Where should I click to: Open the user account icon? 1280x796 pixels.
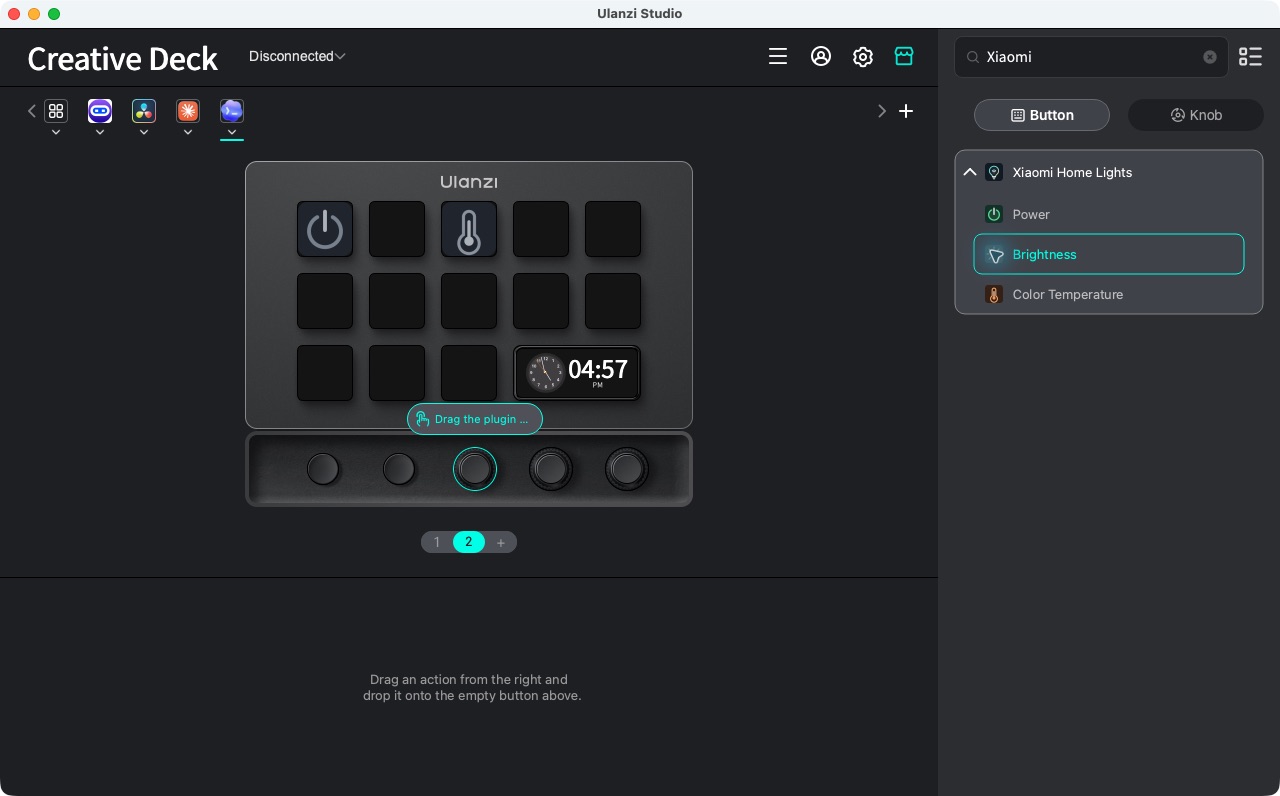tap(821, 57)
